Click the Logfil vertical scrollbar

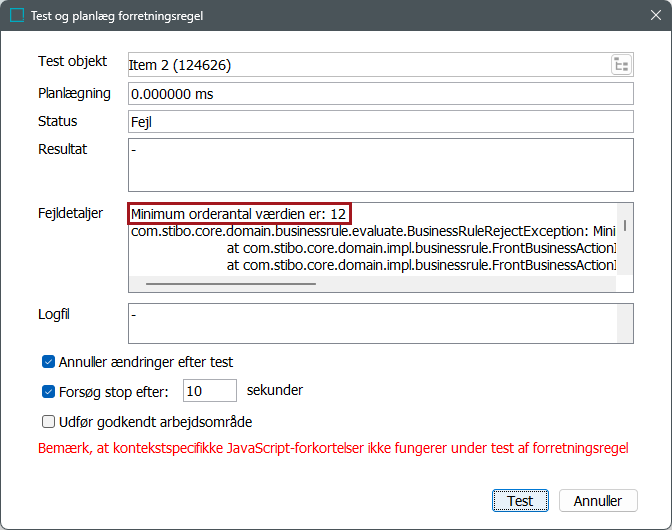(625, 324)
